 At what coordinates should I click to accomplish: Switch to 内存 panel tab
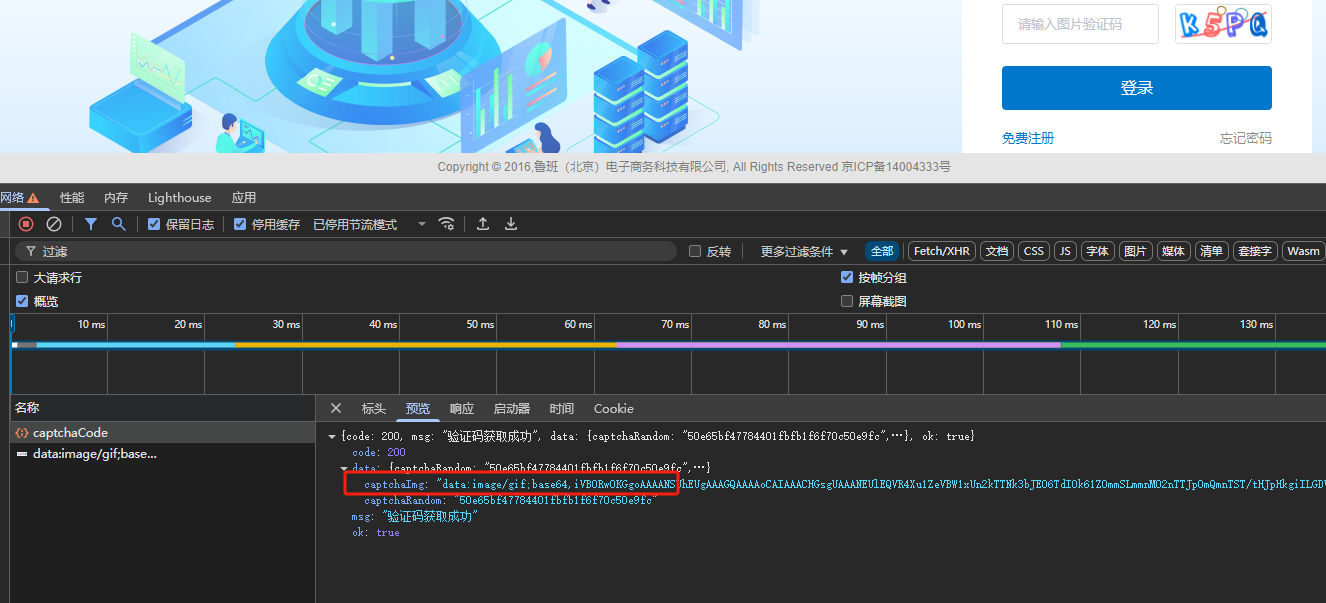(116, 198)
